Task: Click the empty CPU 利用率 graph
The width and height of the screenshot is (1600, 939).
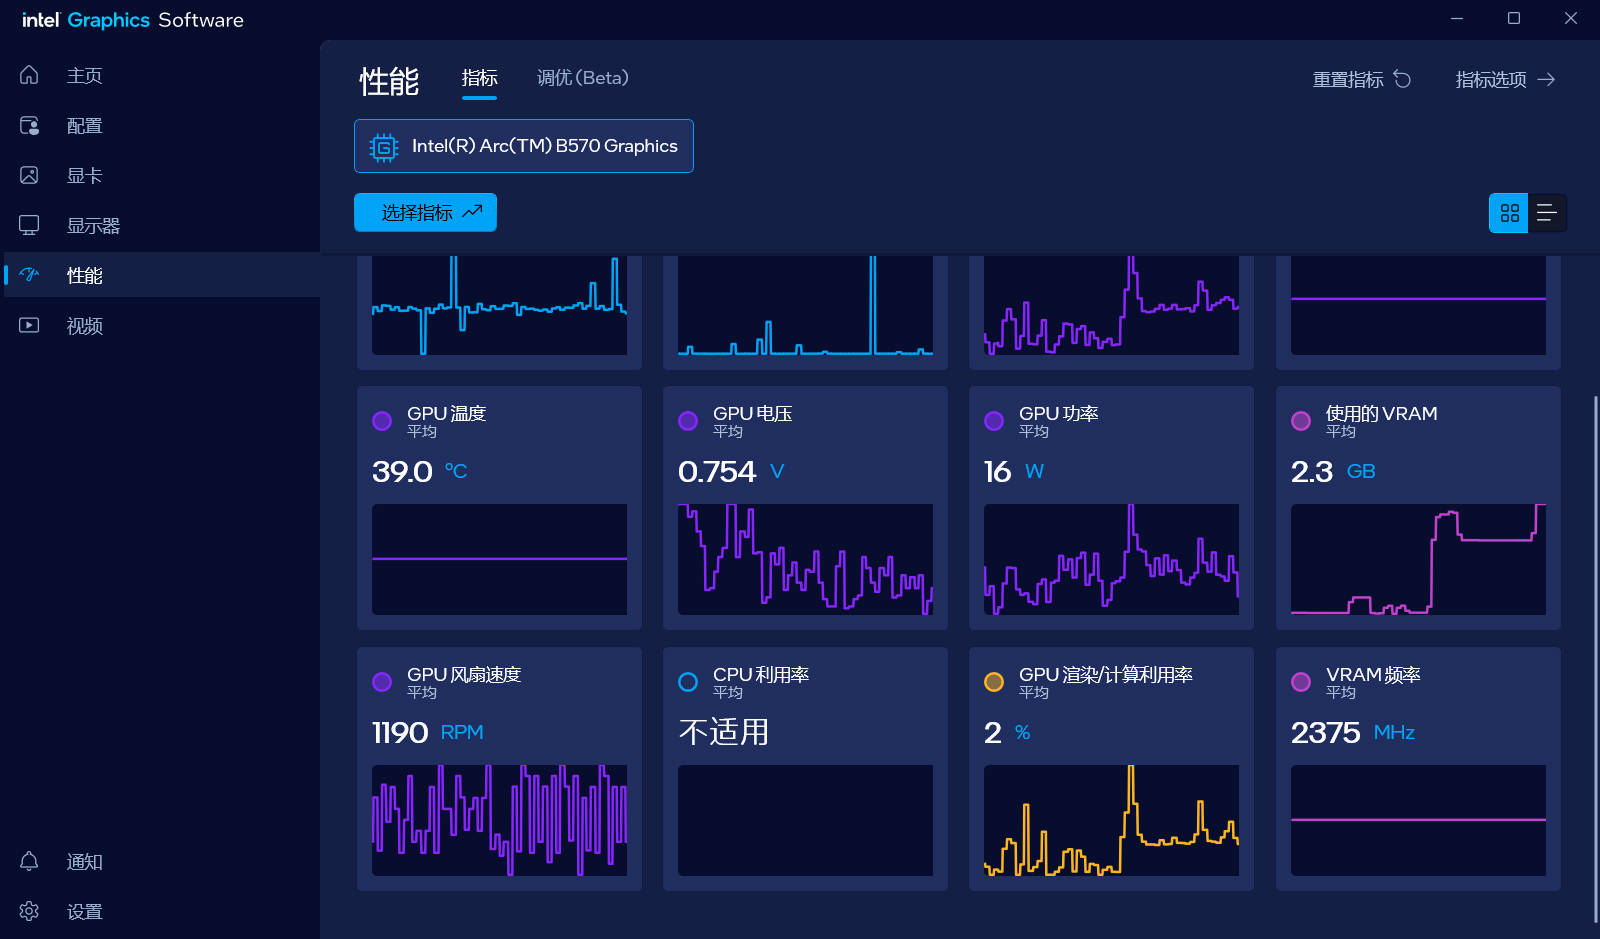Action: point(805,820)
